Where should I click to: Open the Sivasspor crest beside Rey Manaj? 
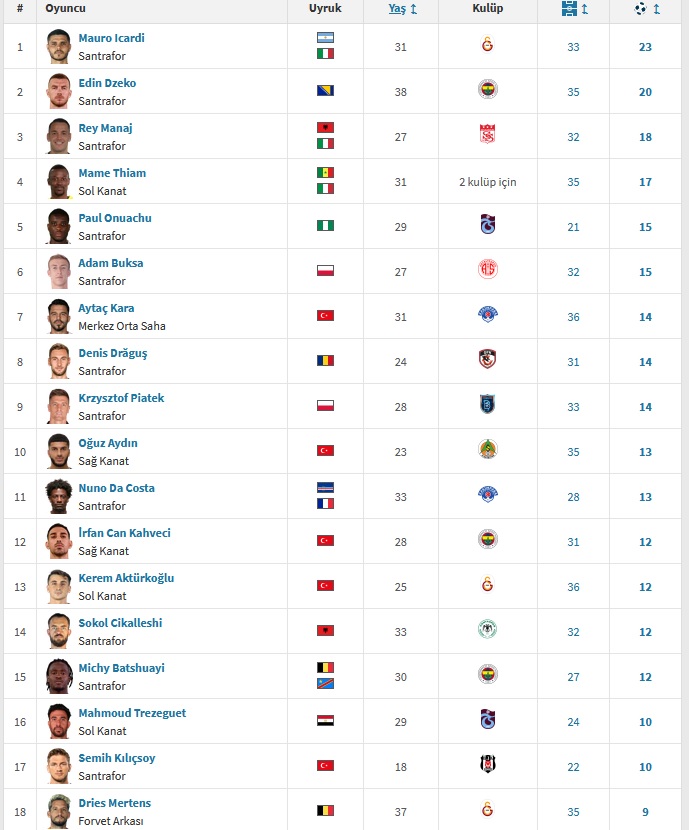coord(487,134)
